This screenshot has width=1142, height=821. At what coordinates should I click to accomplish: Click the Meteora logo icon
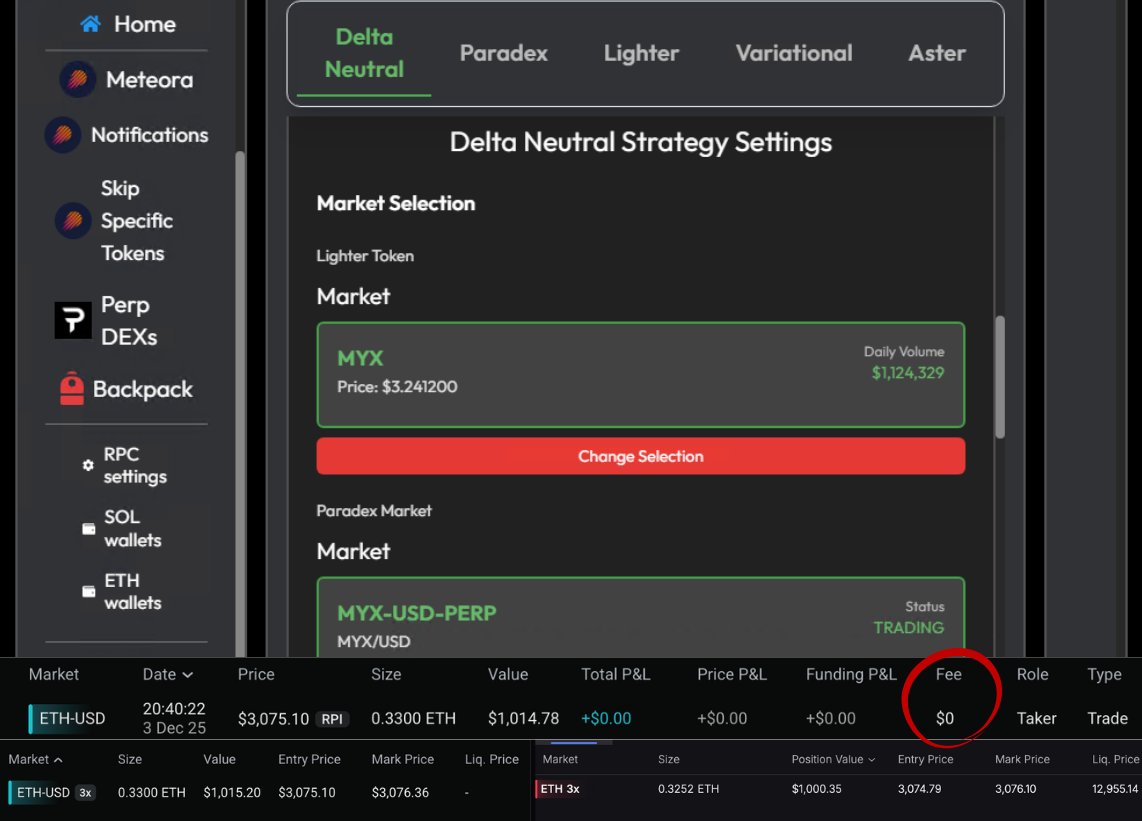click(x=77, y=79)
